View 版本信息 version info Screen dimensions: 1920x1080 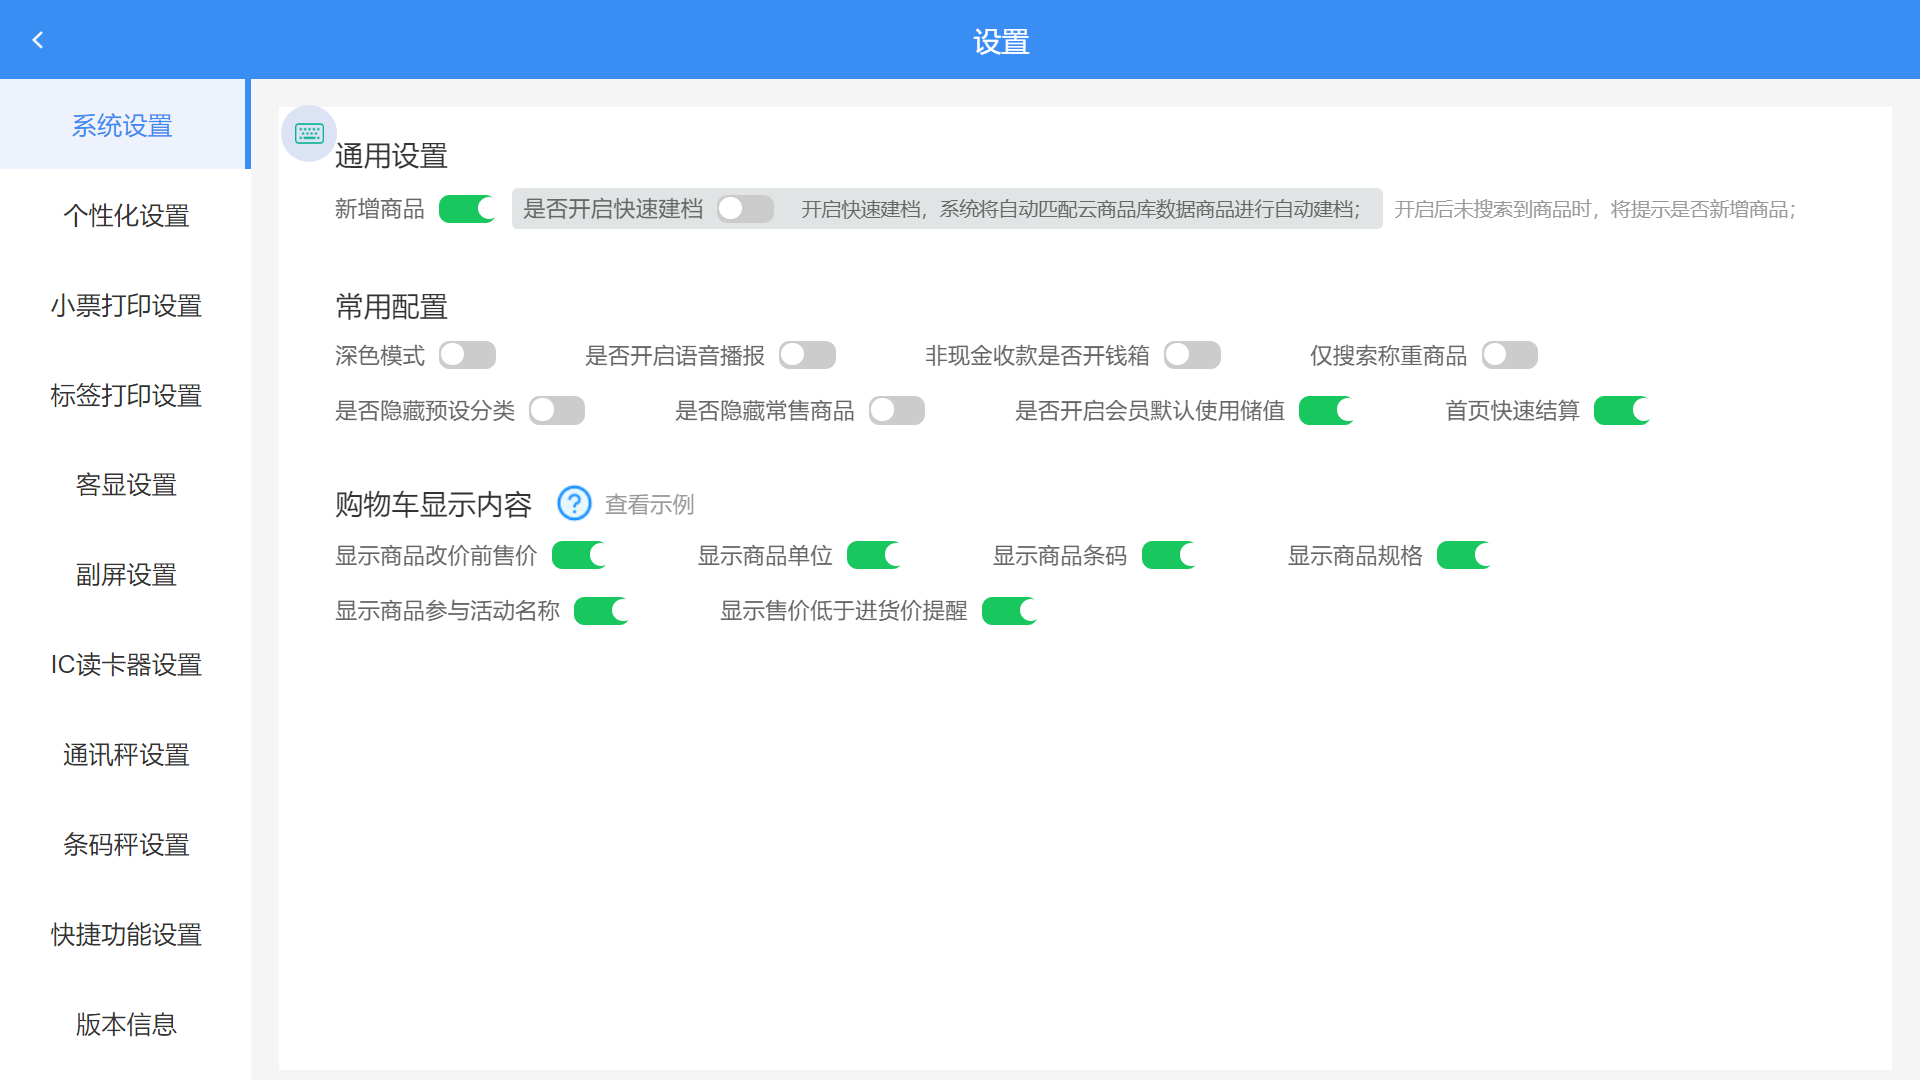126,1024
